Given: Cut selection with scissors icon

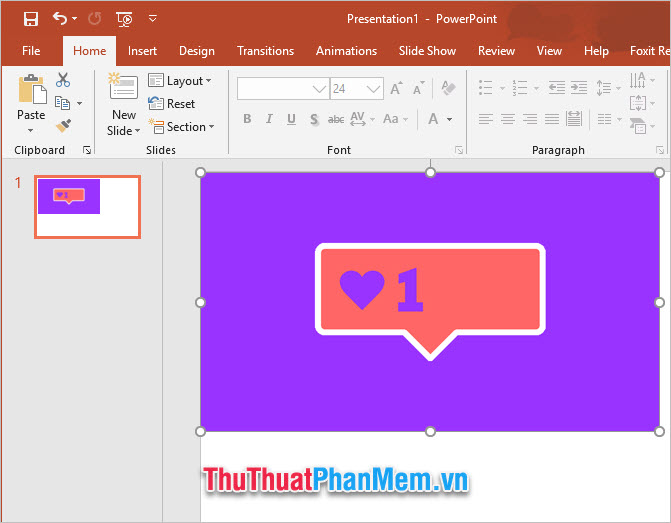Looking at the screenshot, I should point(63,80).
